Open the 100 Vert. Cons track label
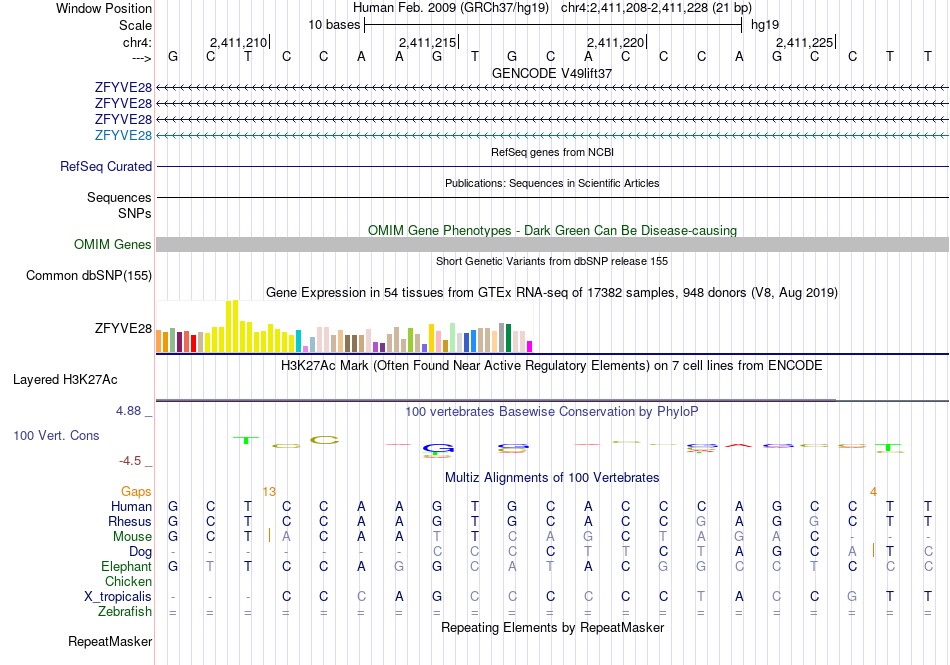Screen dimensions: 950x665 56,435
